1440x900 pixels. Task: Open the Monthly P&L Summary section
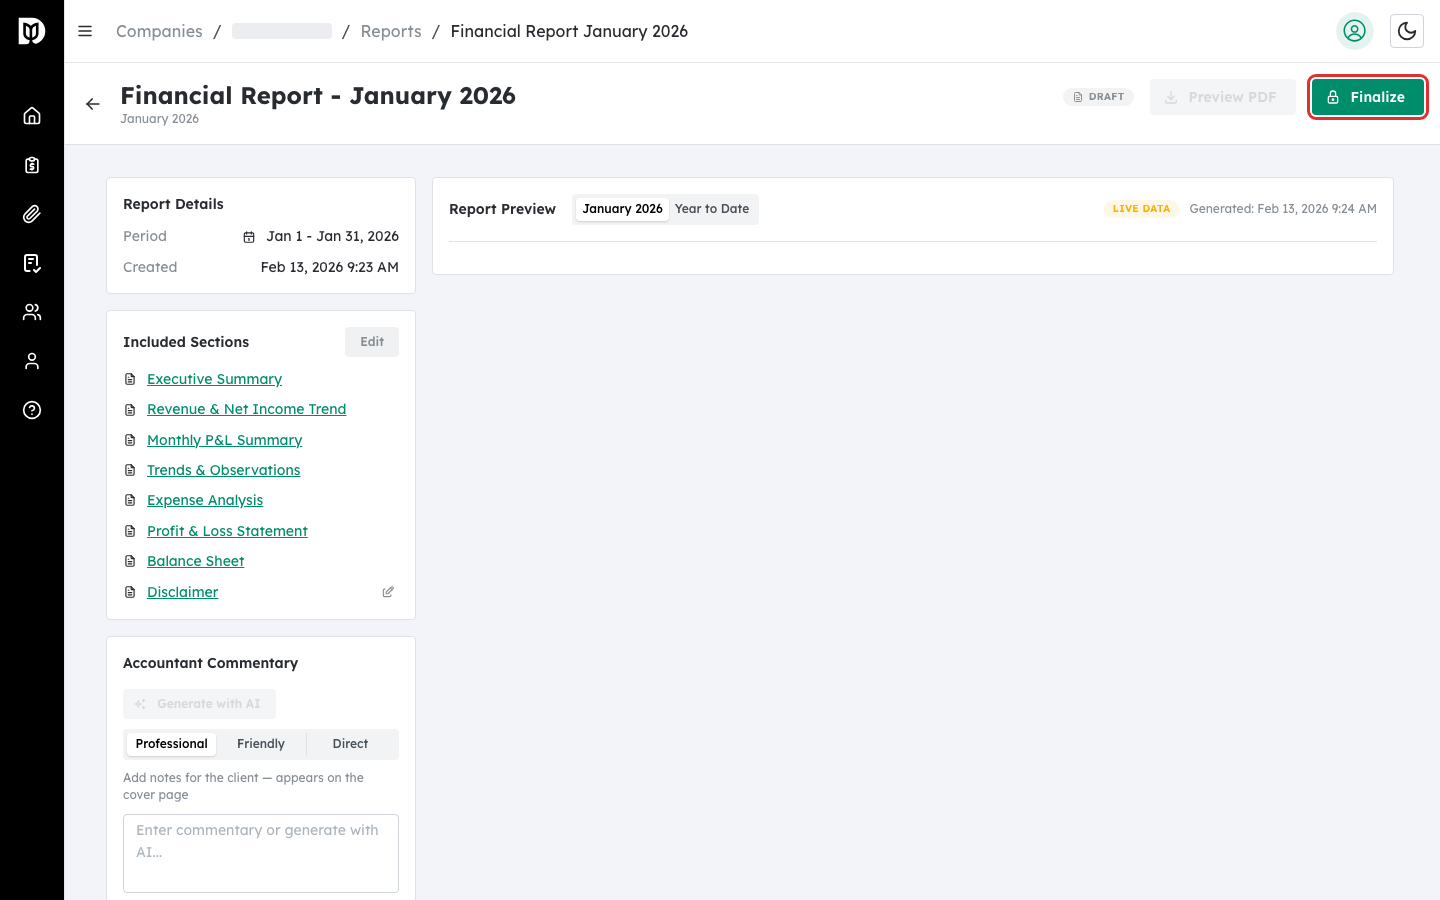[224, 440]
